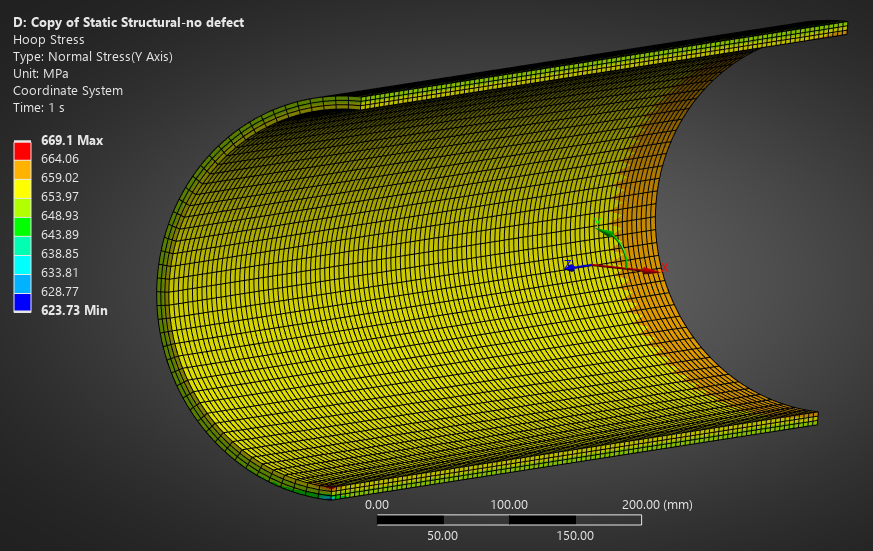
Task: Click 'Type: Normal Stress(Y Axis)' text
Action: 92,57
